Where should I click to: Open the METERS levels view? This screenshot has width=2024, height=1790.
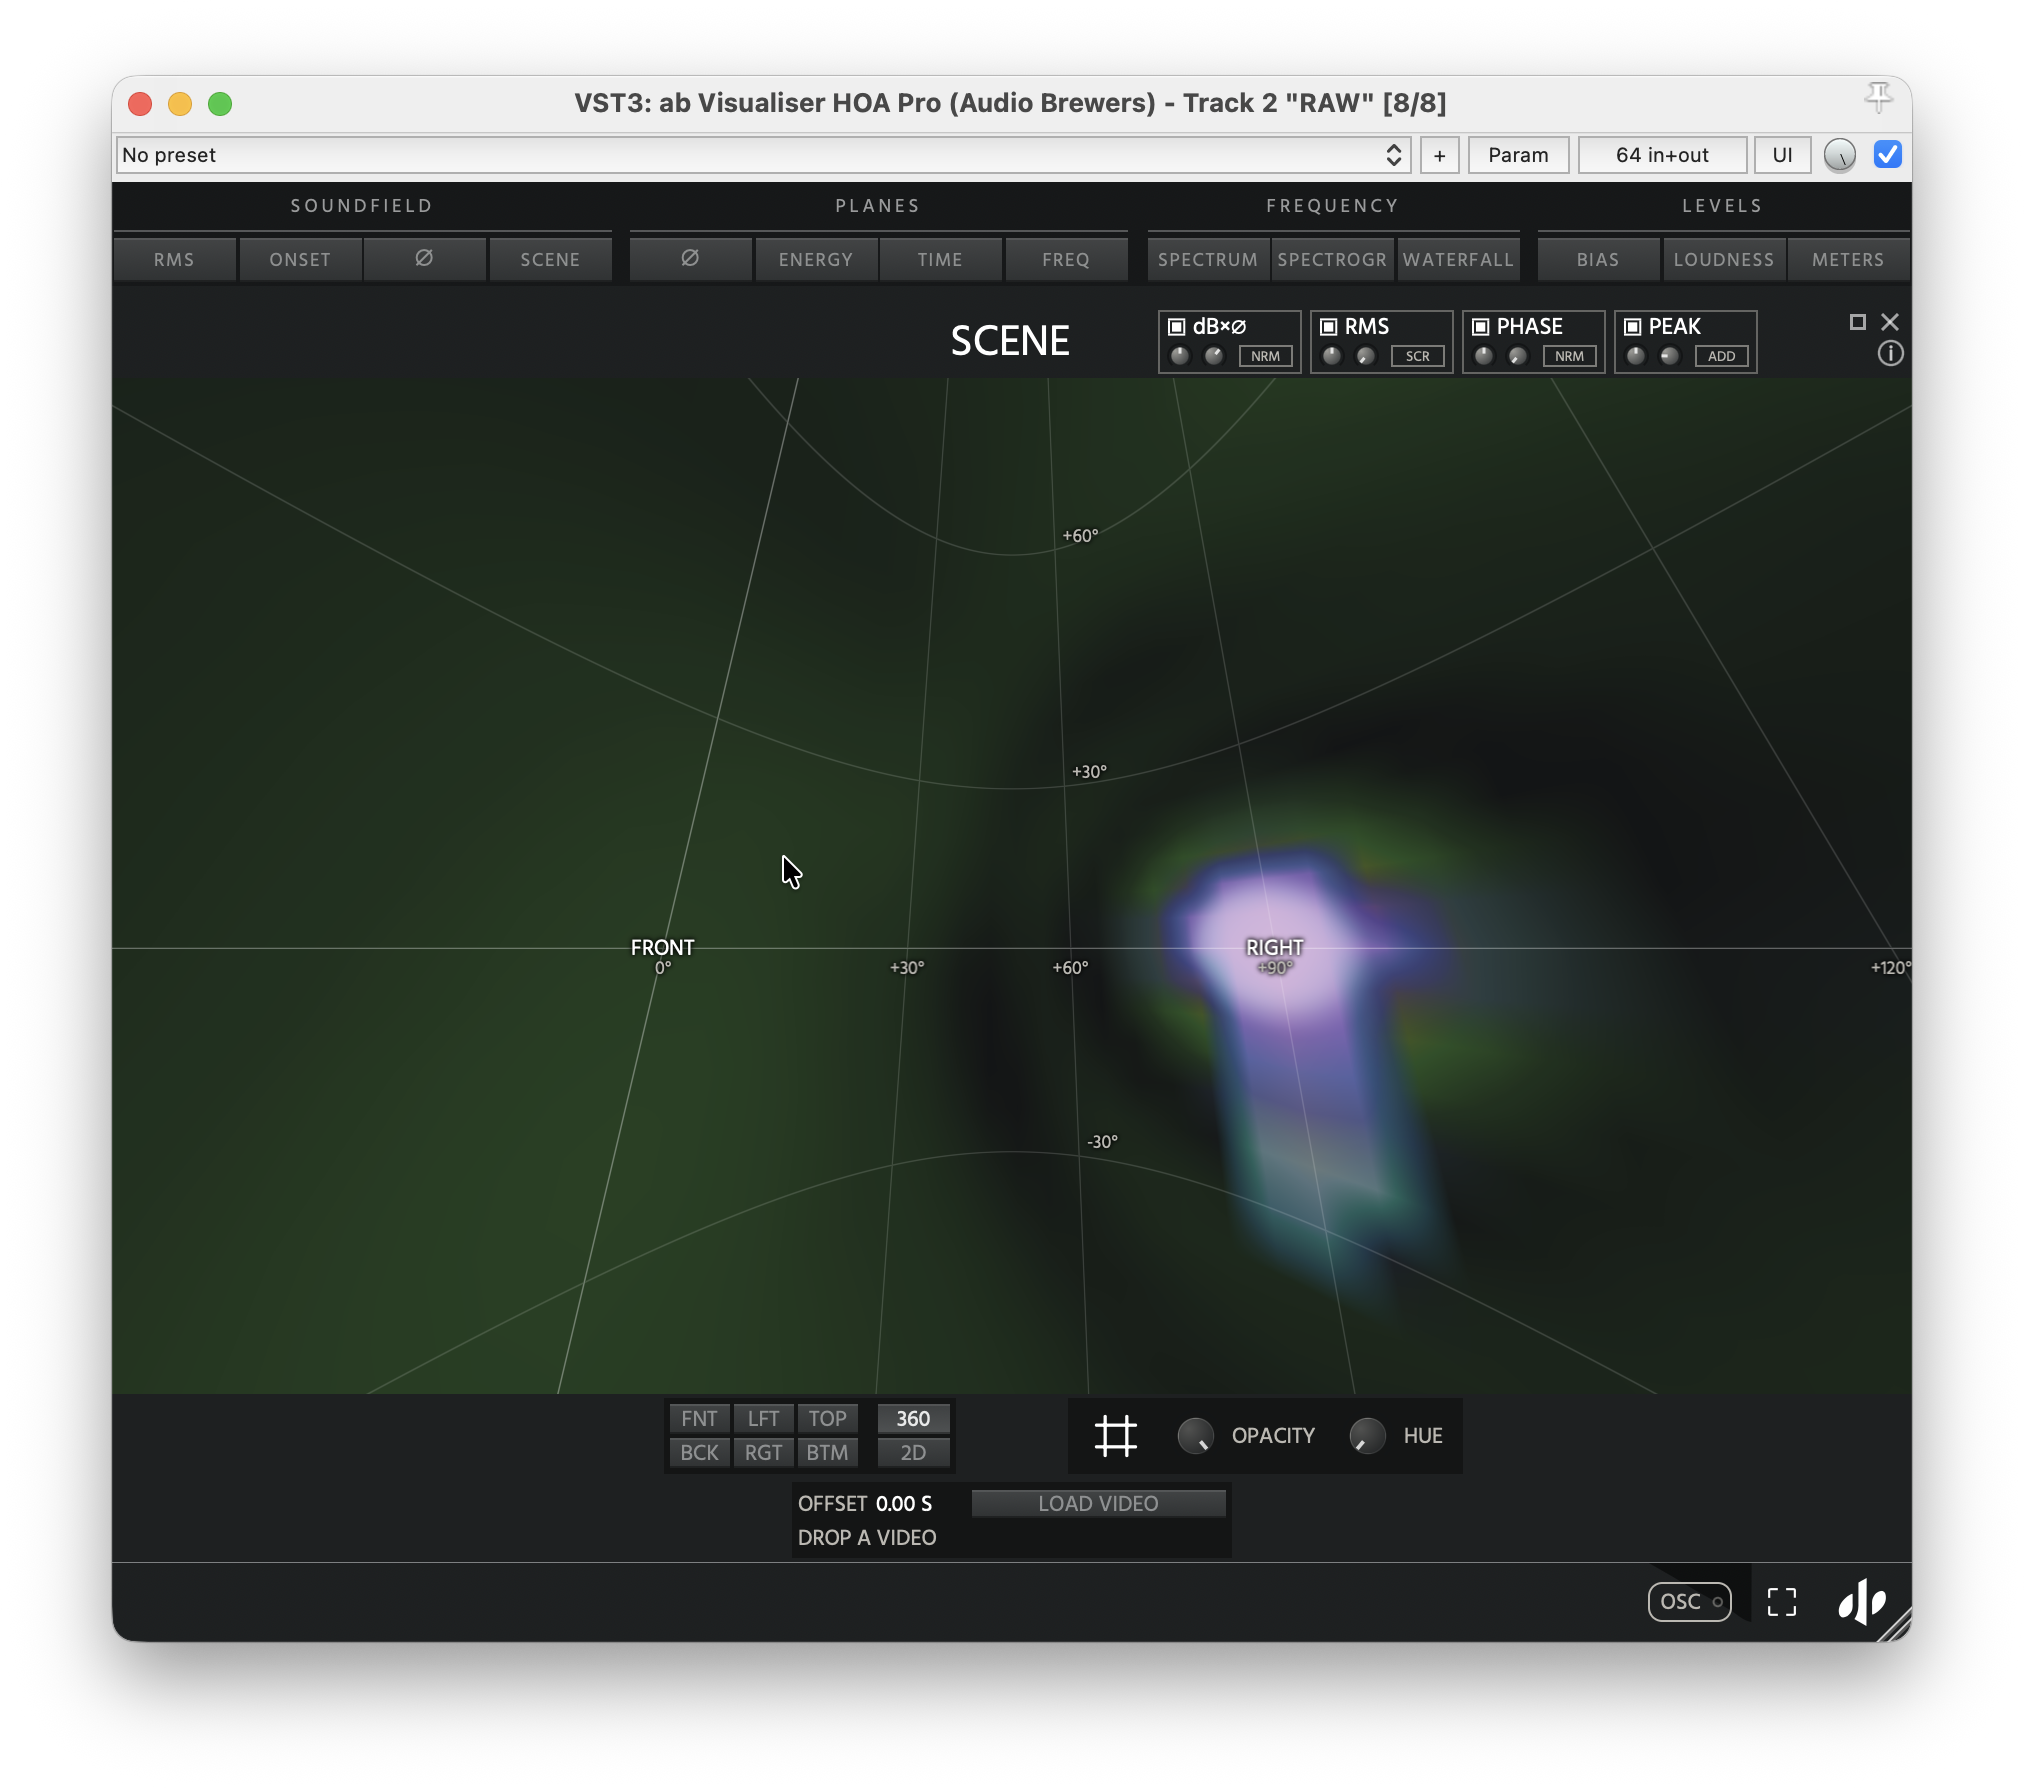(x=1848, y=259)
